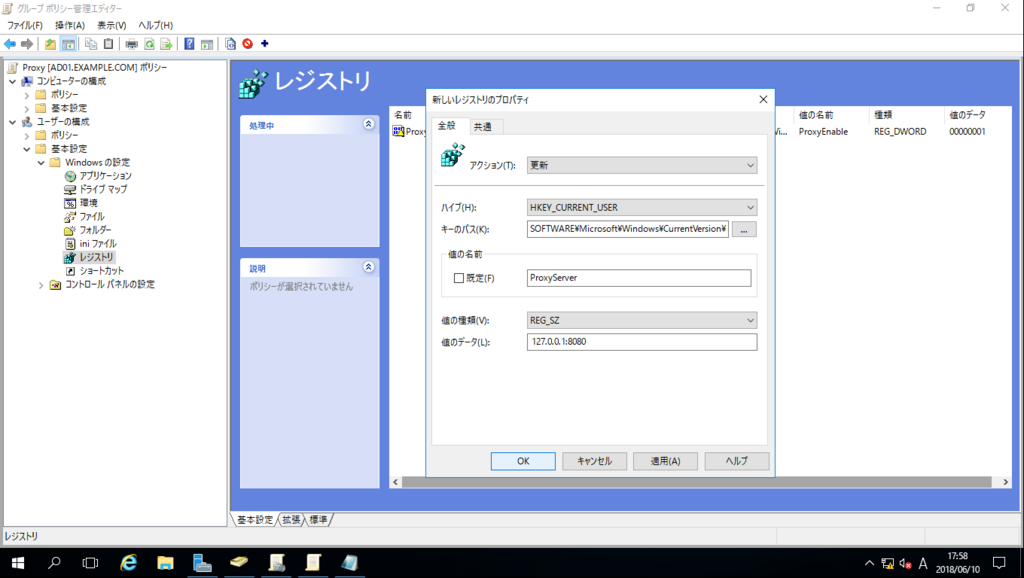1024x578 pixels.
Task: Click the Print icon in the toolbar
Action: coord(131,43)
